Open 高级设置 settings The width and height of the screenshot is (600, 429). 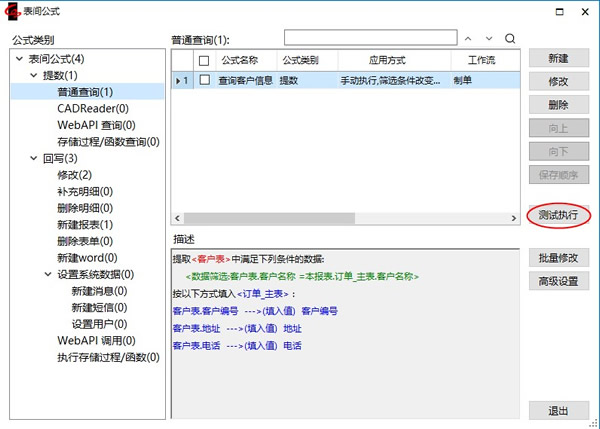pyautogui.click(x=558, y=281)
